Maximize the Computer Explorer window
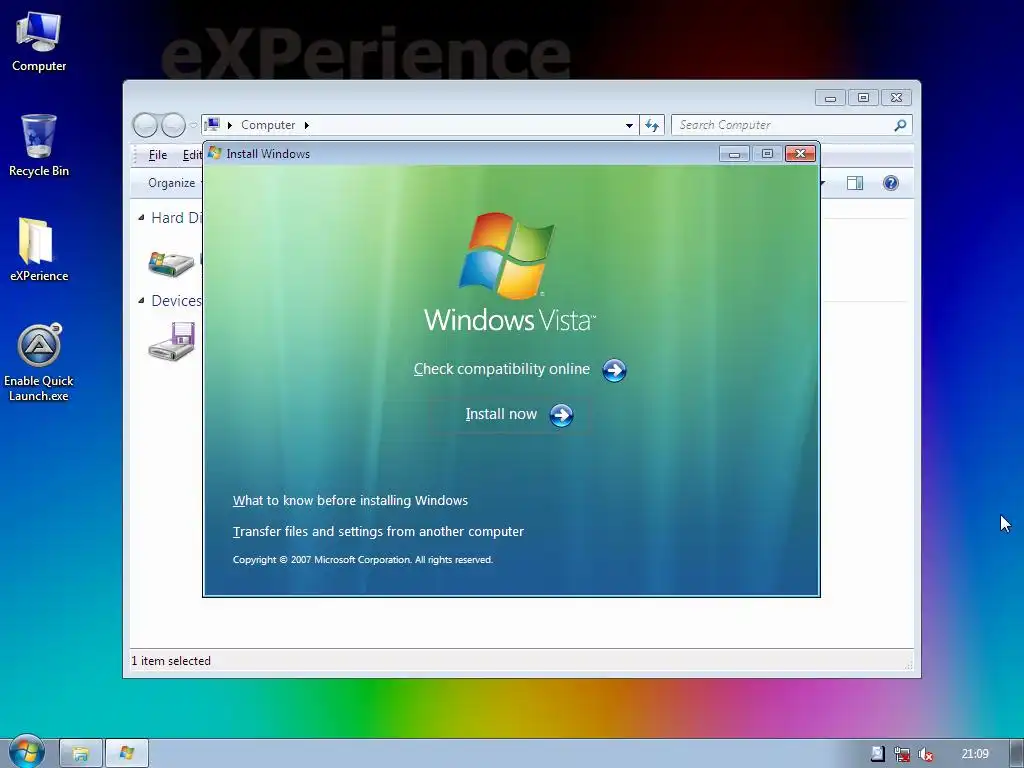 [863, 98]
